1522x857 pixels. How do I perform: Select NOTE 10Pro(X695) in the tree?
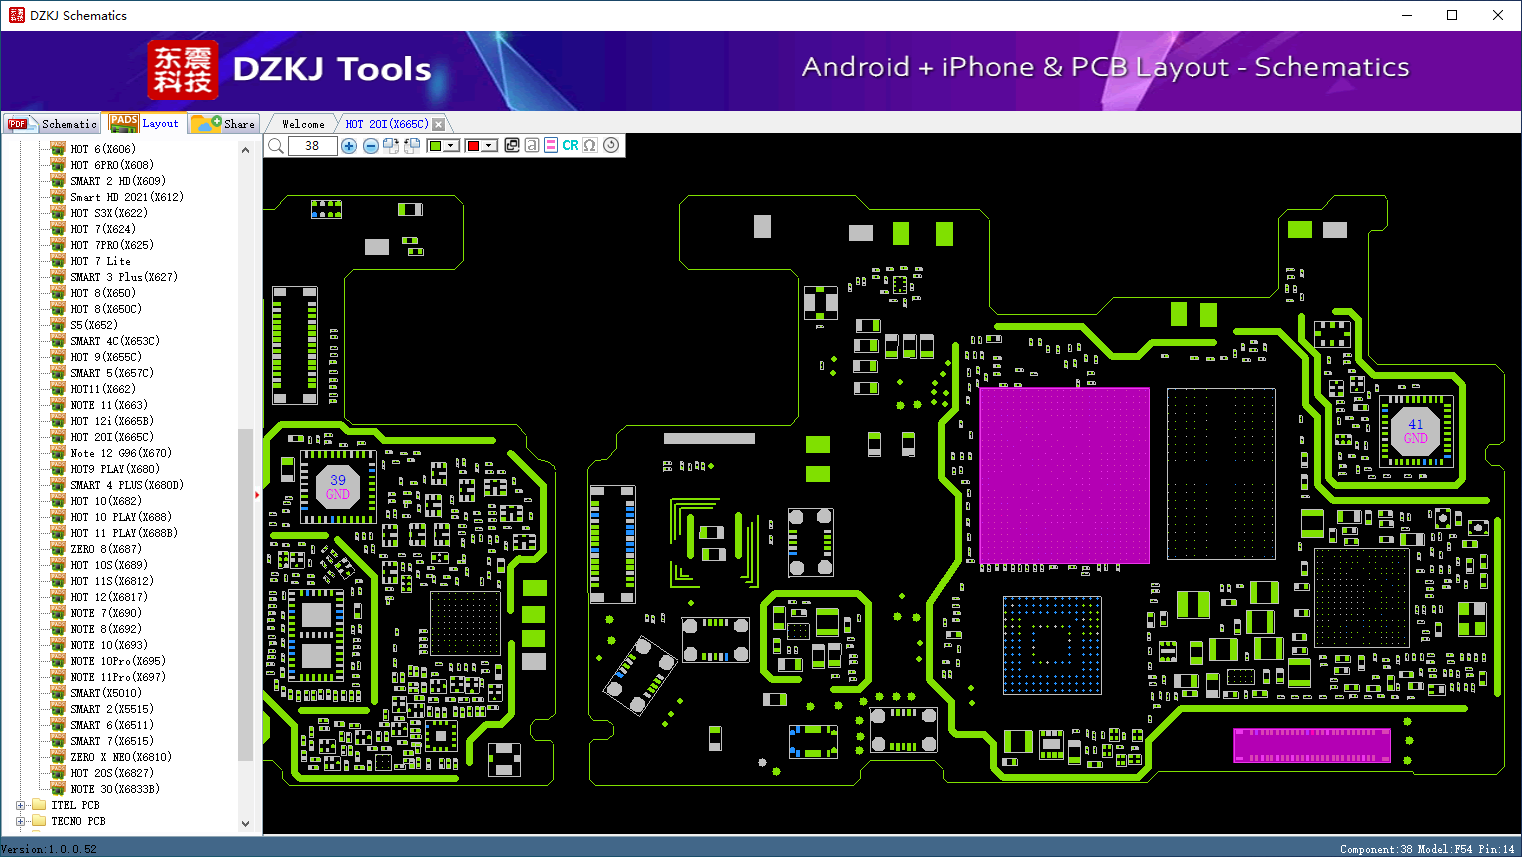[118, 661]
